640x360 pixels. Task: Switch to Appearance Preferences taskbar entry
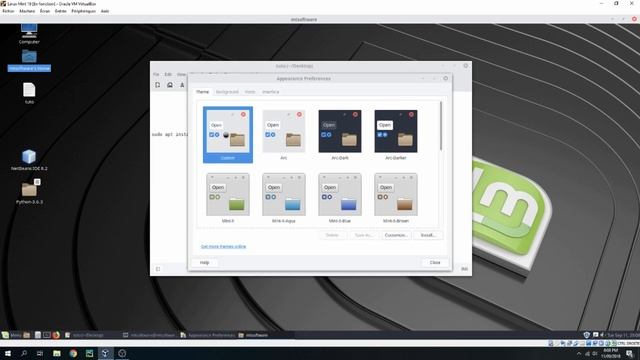tap(208, 335)
